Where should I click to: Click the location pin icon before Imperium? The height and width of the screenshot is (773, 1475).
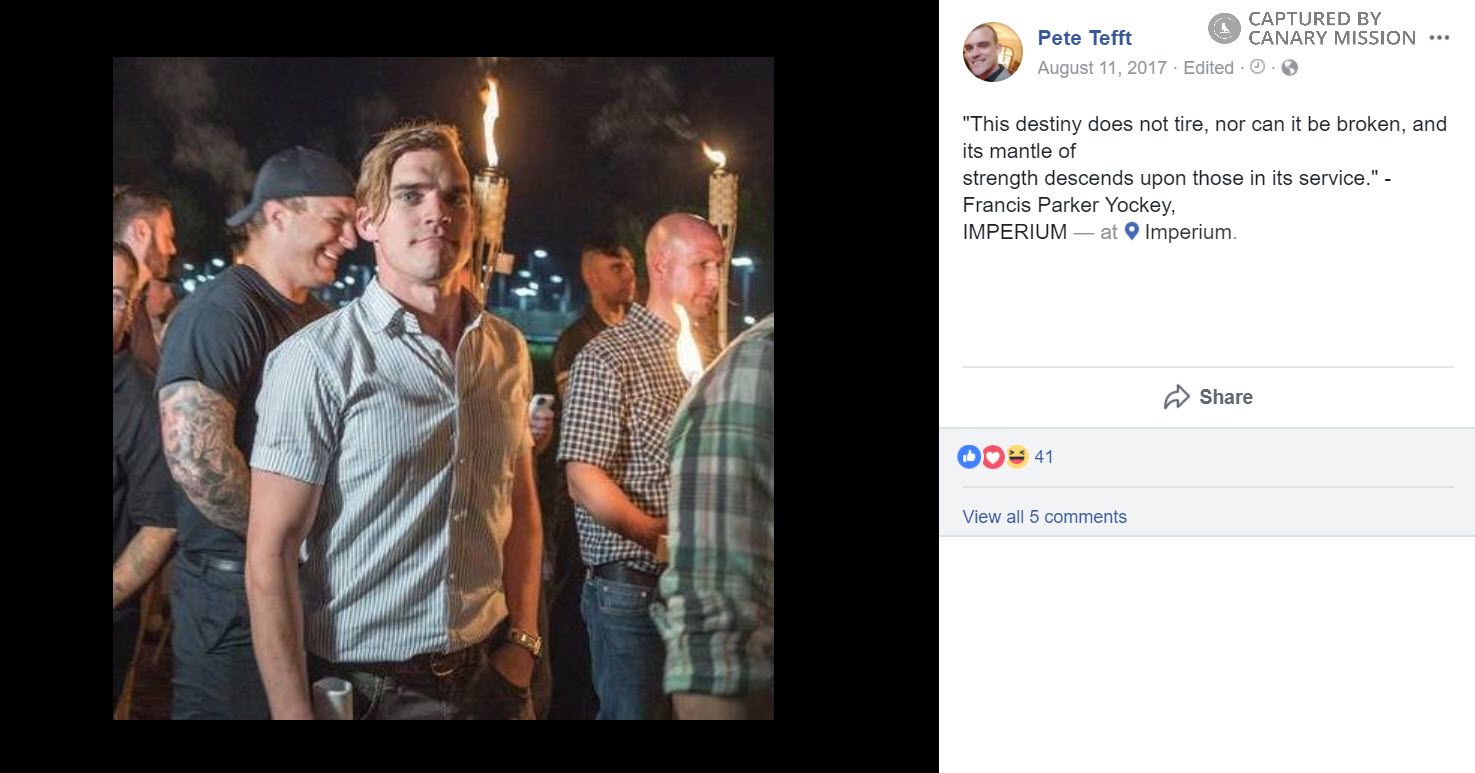pos(1133,231)
